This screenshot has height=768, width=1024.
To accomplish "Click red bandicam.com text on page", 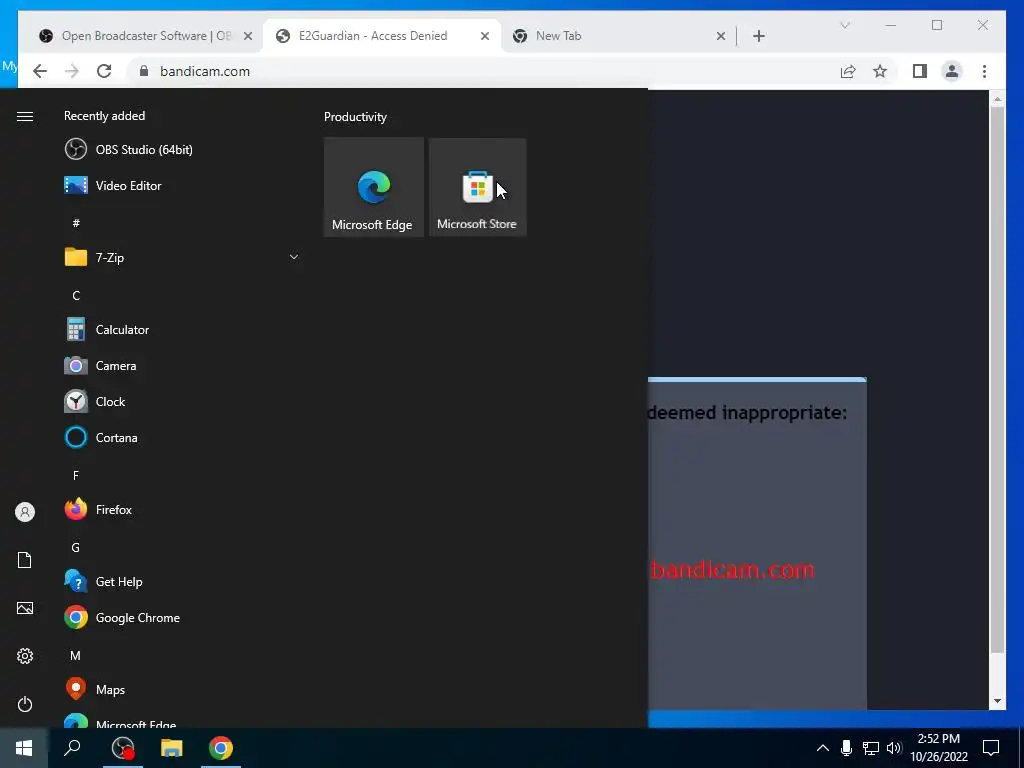I will (733, 570).
